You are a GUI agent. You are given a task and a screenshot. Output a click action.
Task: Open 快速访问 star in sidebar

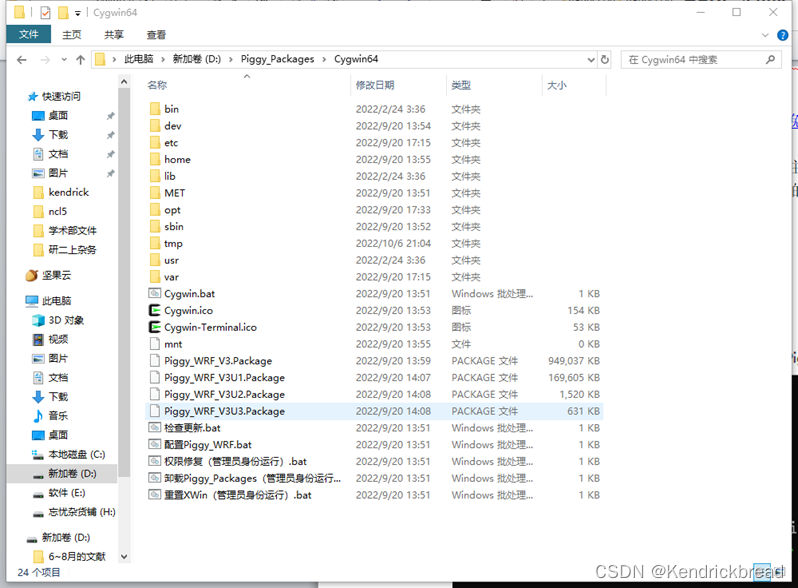(33, 96)
